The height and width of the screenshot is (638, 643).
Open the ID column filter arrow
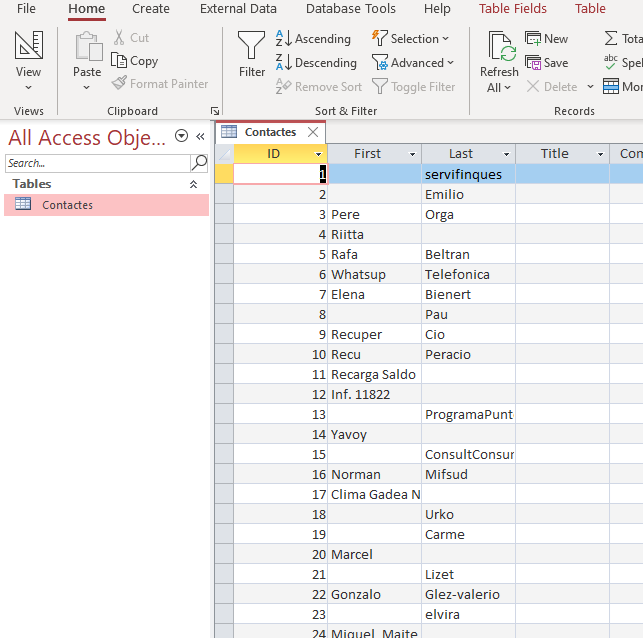[319, 154]
